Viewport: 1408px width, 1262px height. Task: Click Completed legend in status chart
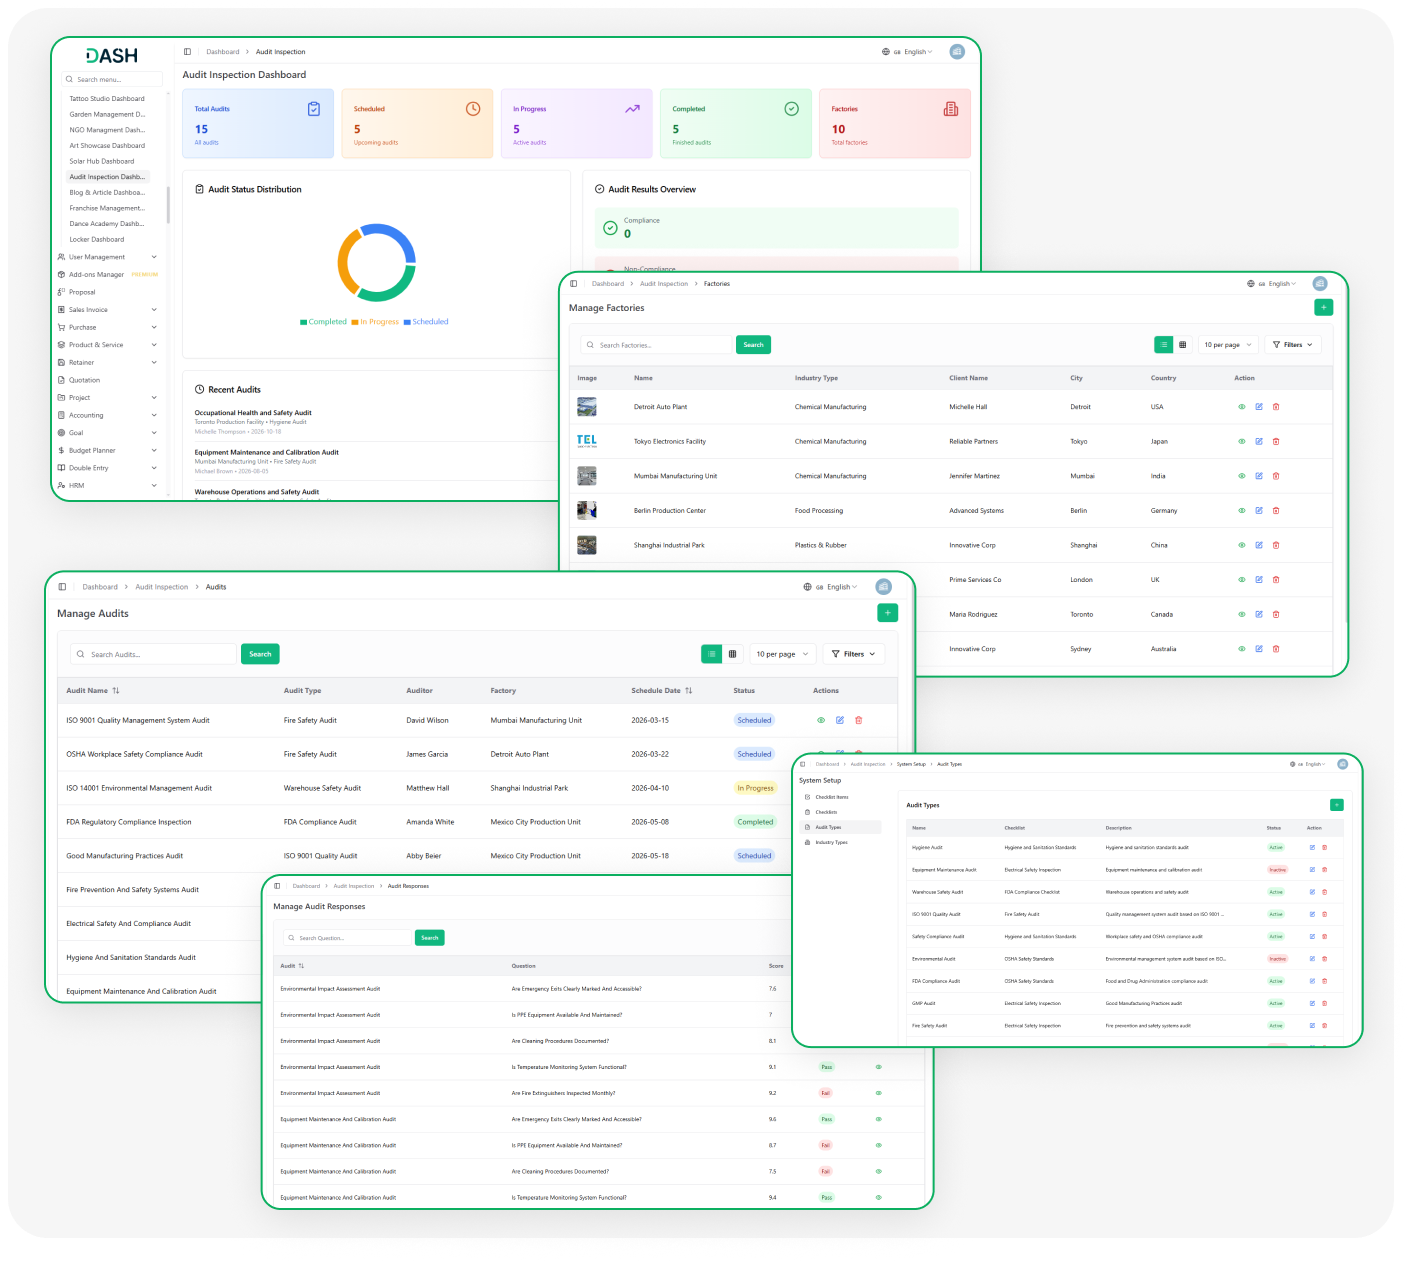[323, 322]
